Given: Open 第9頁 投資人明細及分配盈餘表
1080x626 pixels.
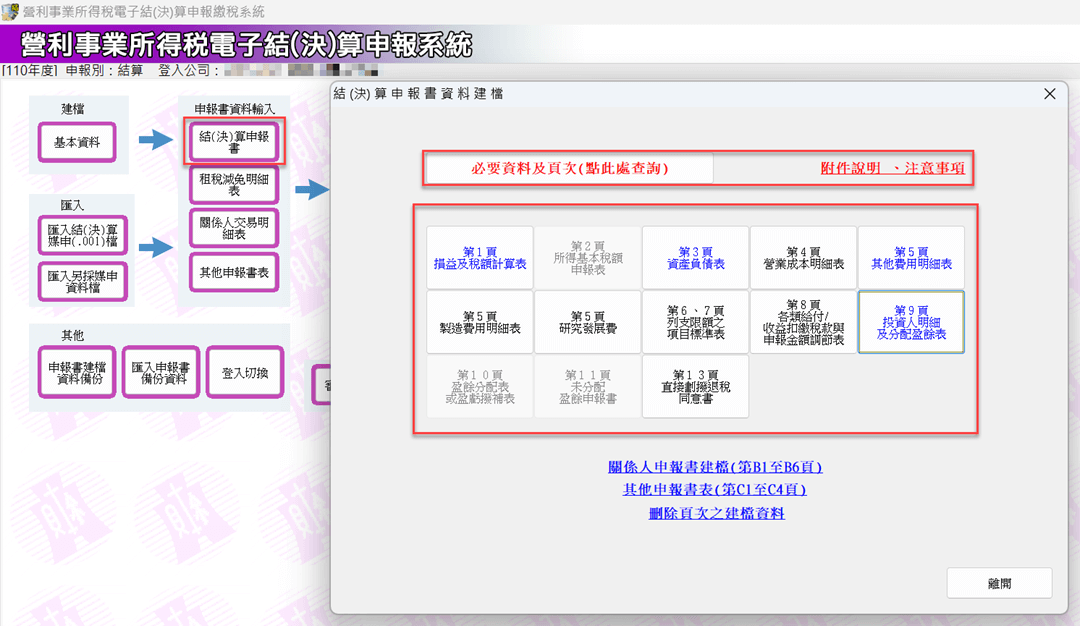Looking at the screenshot, I should [x=911, y=322].
